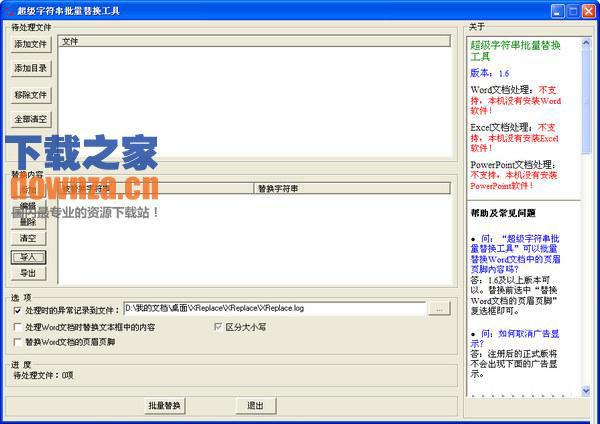Maximize the window

(573, 11)
